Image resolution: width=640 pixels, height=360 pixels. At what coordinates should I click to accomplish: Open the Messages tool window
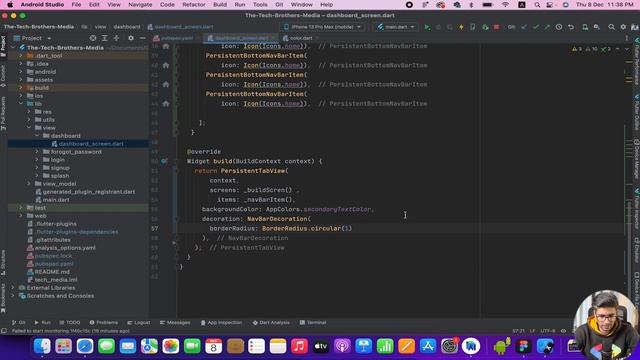tap(175, 322)
